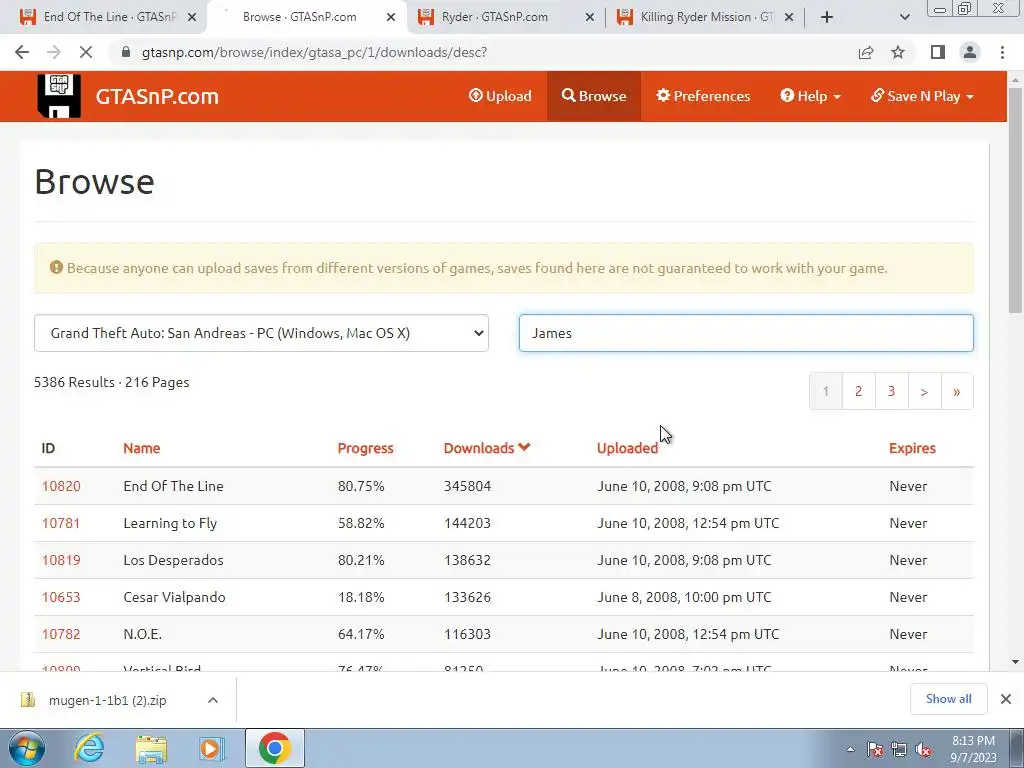Go to results page 2
The height and width of the screenshot is (768, 1024).
coord(858,391)
